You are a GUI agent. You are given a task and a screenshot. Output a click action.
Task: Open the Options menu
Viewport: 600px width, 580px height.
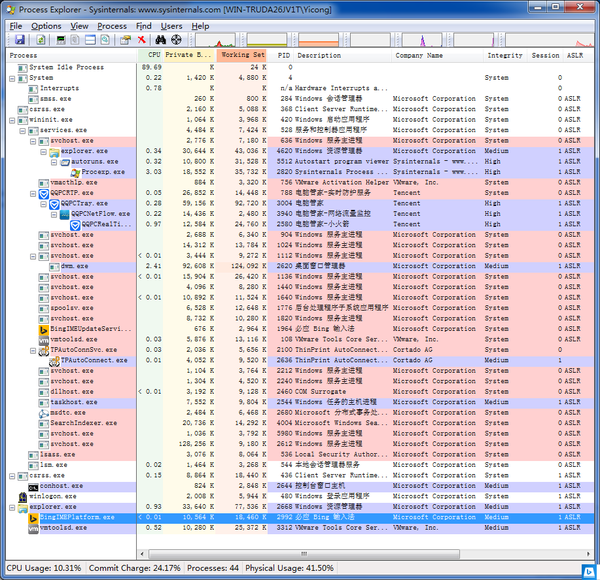[x=46, y=26]
